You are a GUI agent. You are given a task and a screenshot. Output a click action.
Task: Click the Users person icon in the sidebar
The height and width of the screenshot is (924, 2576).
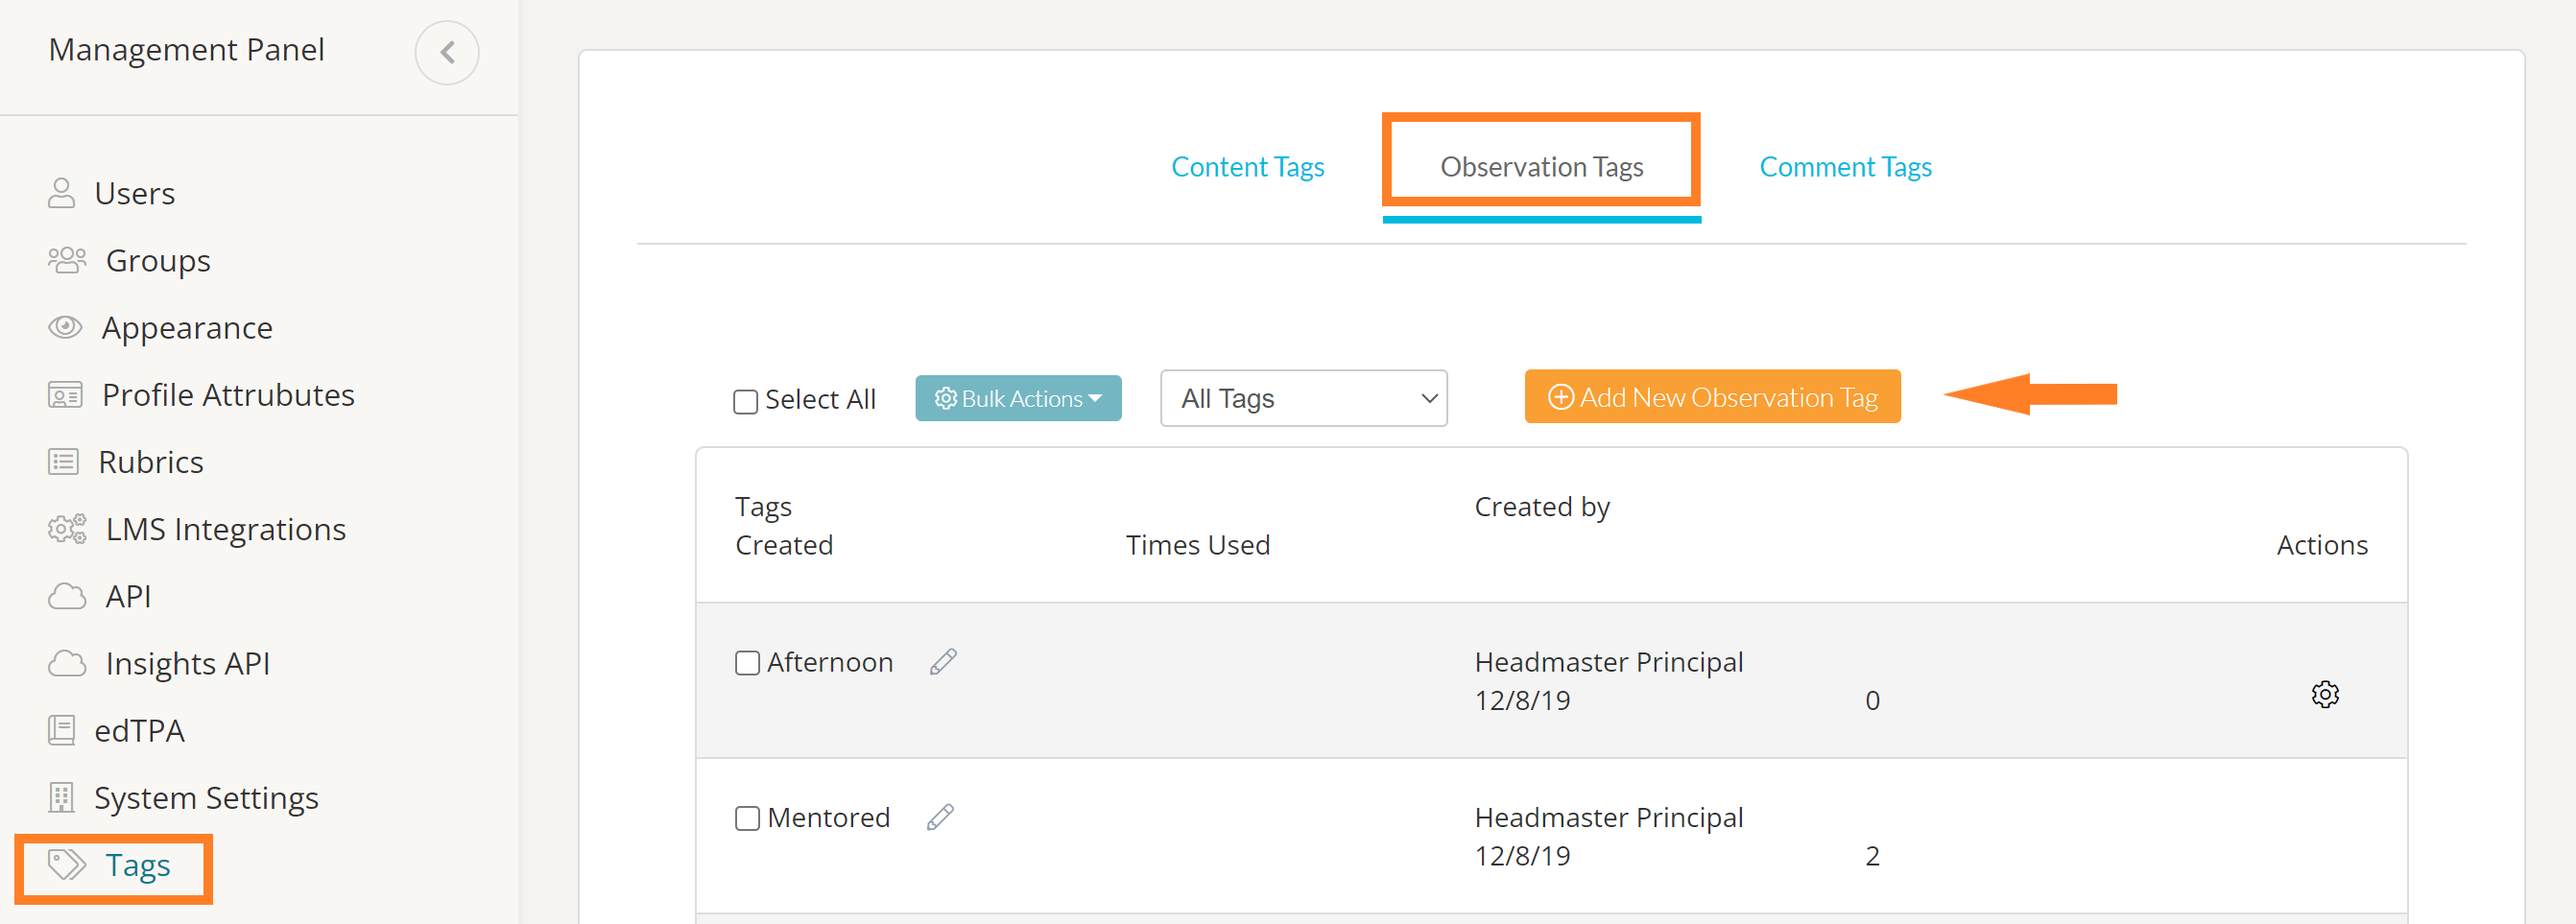(61, 193)
